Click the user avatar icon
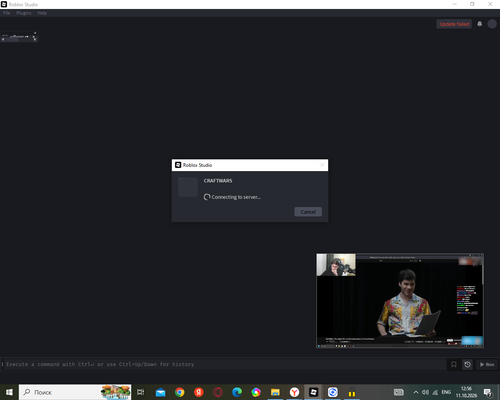Screen dimensions: 500x400 pyautogui.click(x=492, y=24)
